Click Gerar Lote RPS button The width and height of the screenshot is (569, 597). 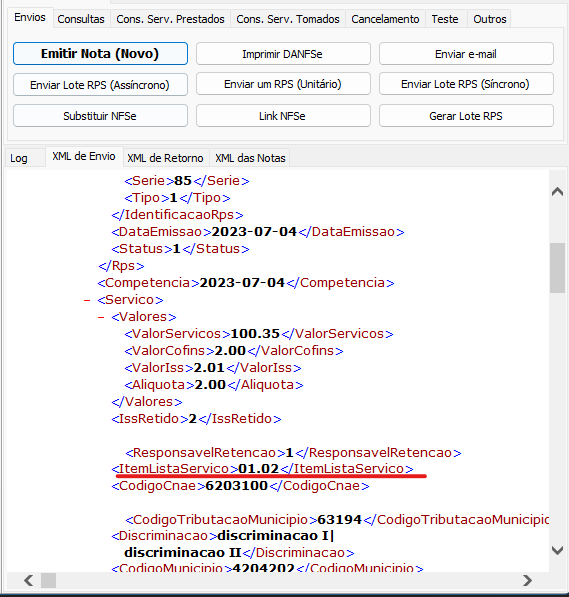click(466, 116)
